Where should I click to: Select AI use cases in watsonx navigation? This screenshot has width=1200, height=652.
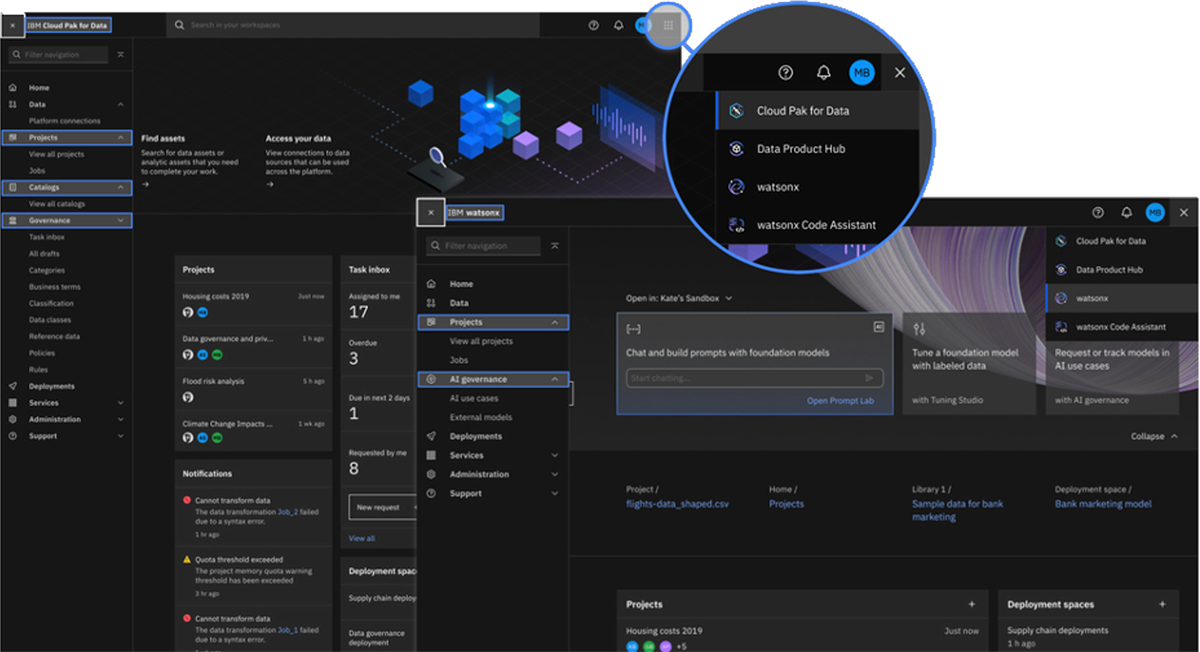pos(474,398)
